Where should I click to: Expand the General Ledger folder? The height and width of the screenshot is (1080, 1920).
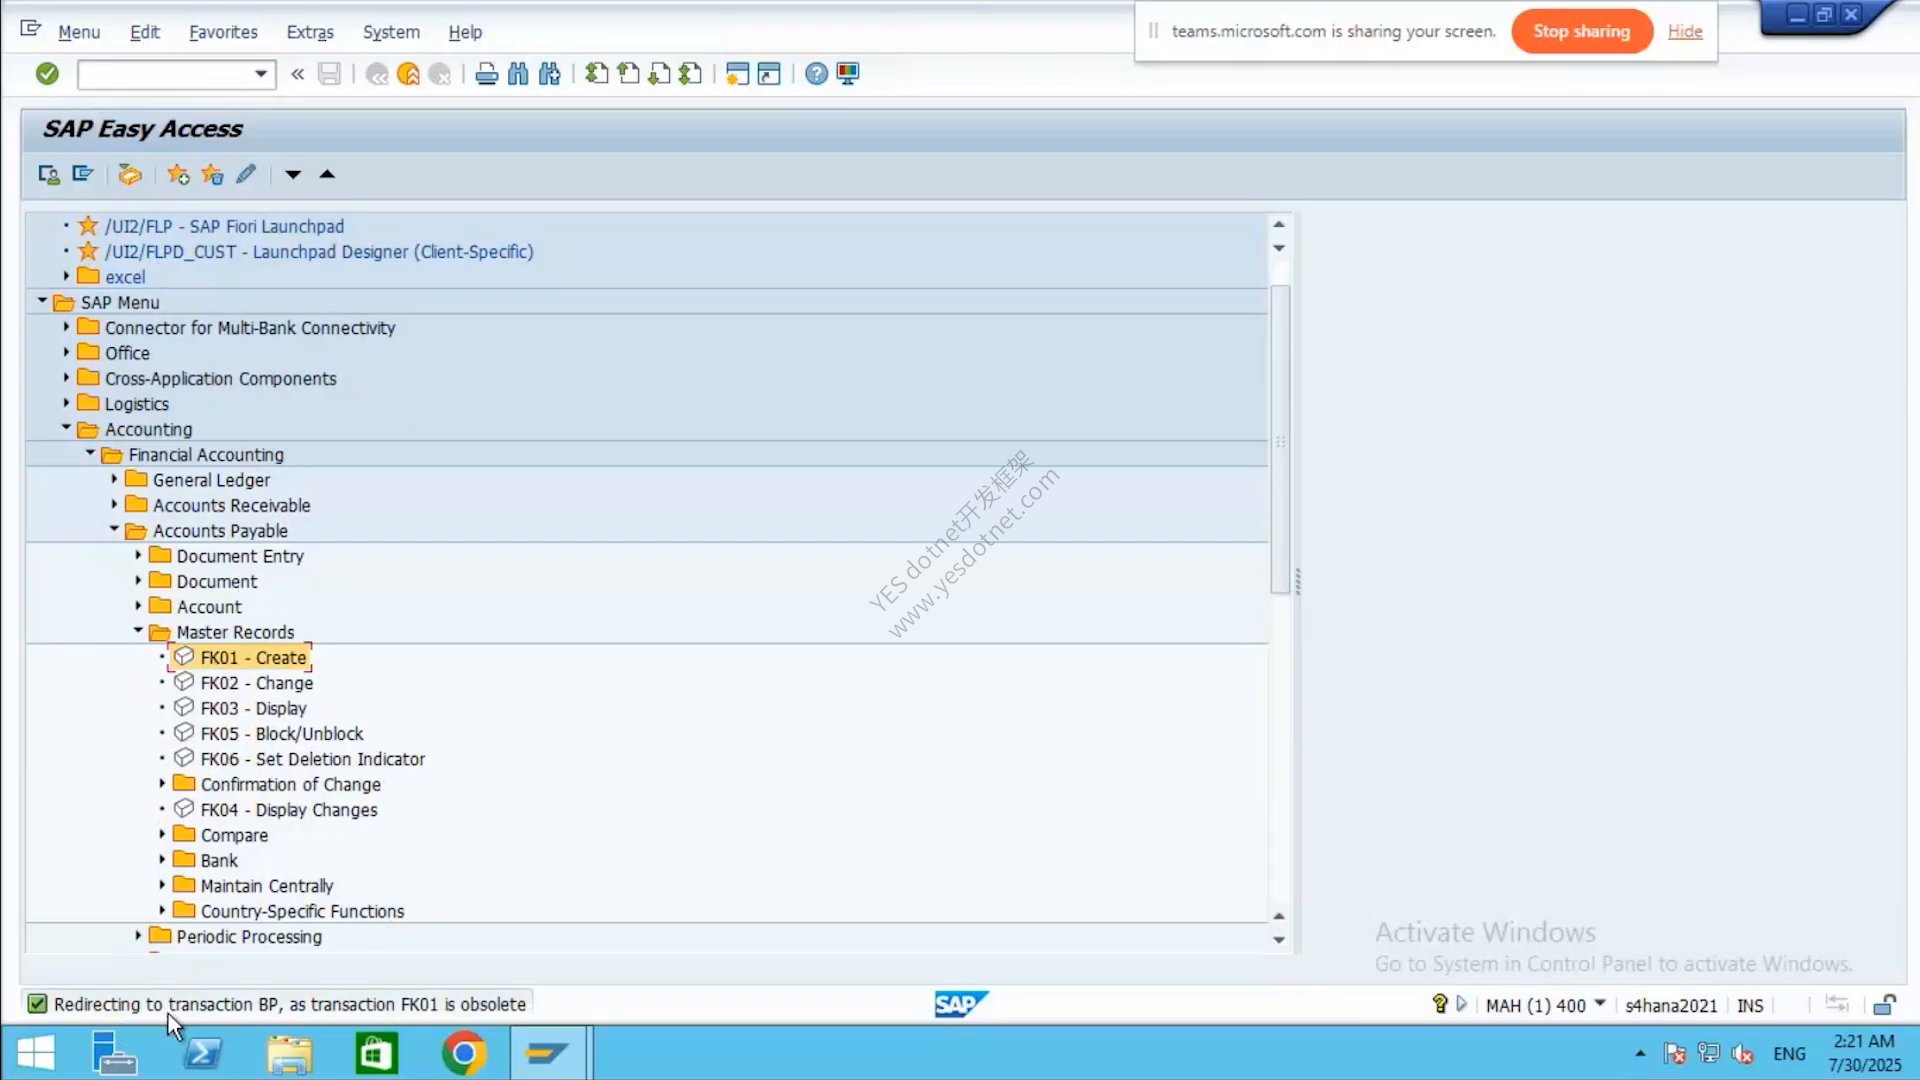tap(114, 479)
